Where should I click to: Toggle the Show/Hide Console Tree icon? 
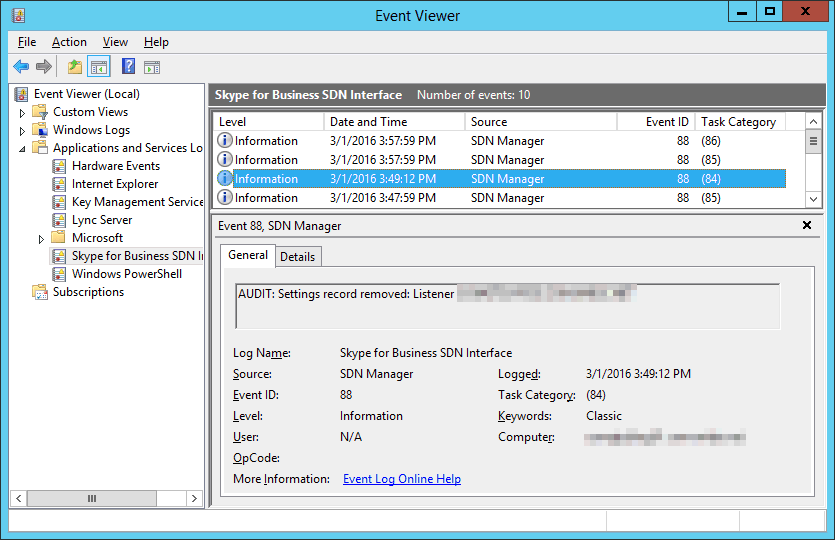click(99, 67)
